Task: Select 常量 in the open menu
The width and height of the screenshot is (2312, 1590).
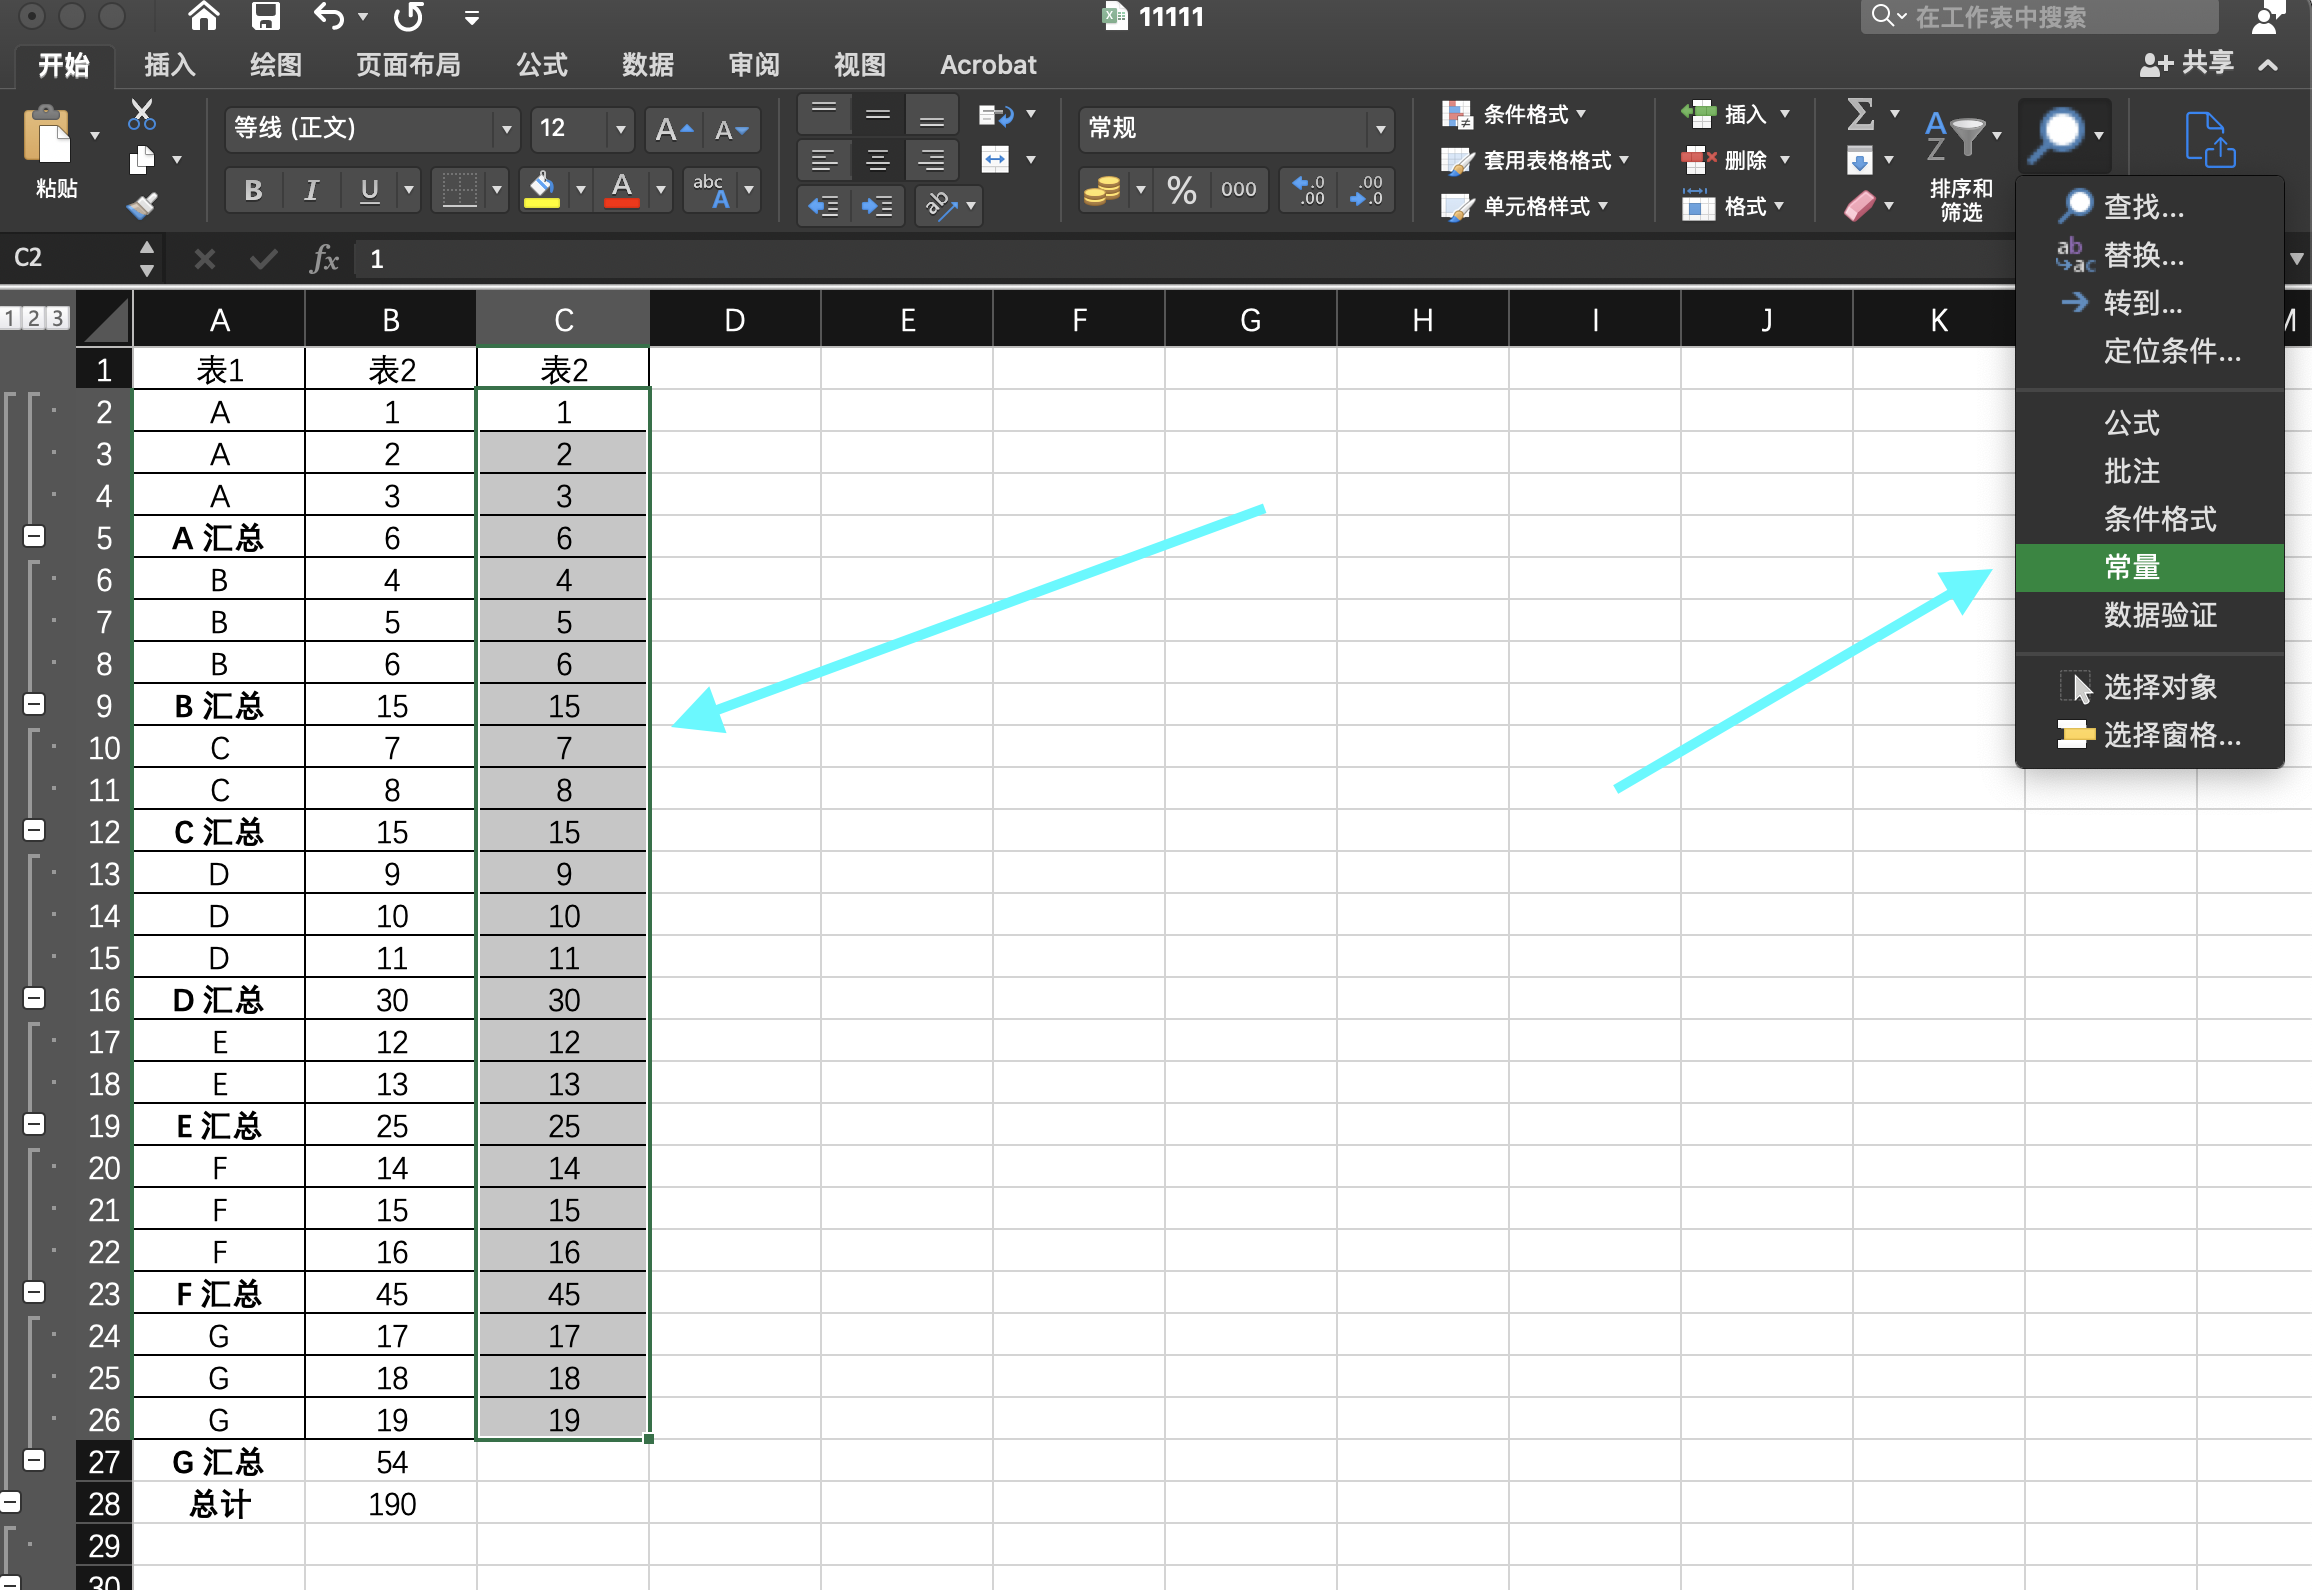Action: [2130, 567]
